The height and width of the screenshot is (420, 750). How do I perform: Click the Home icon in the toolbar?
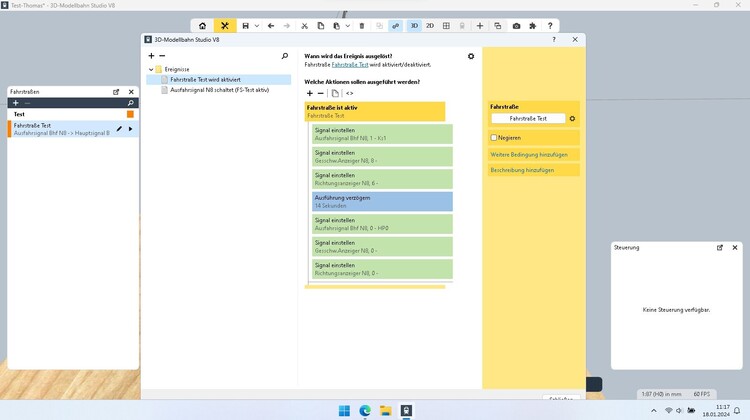pos(203,26)
